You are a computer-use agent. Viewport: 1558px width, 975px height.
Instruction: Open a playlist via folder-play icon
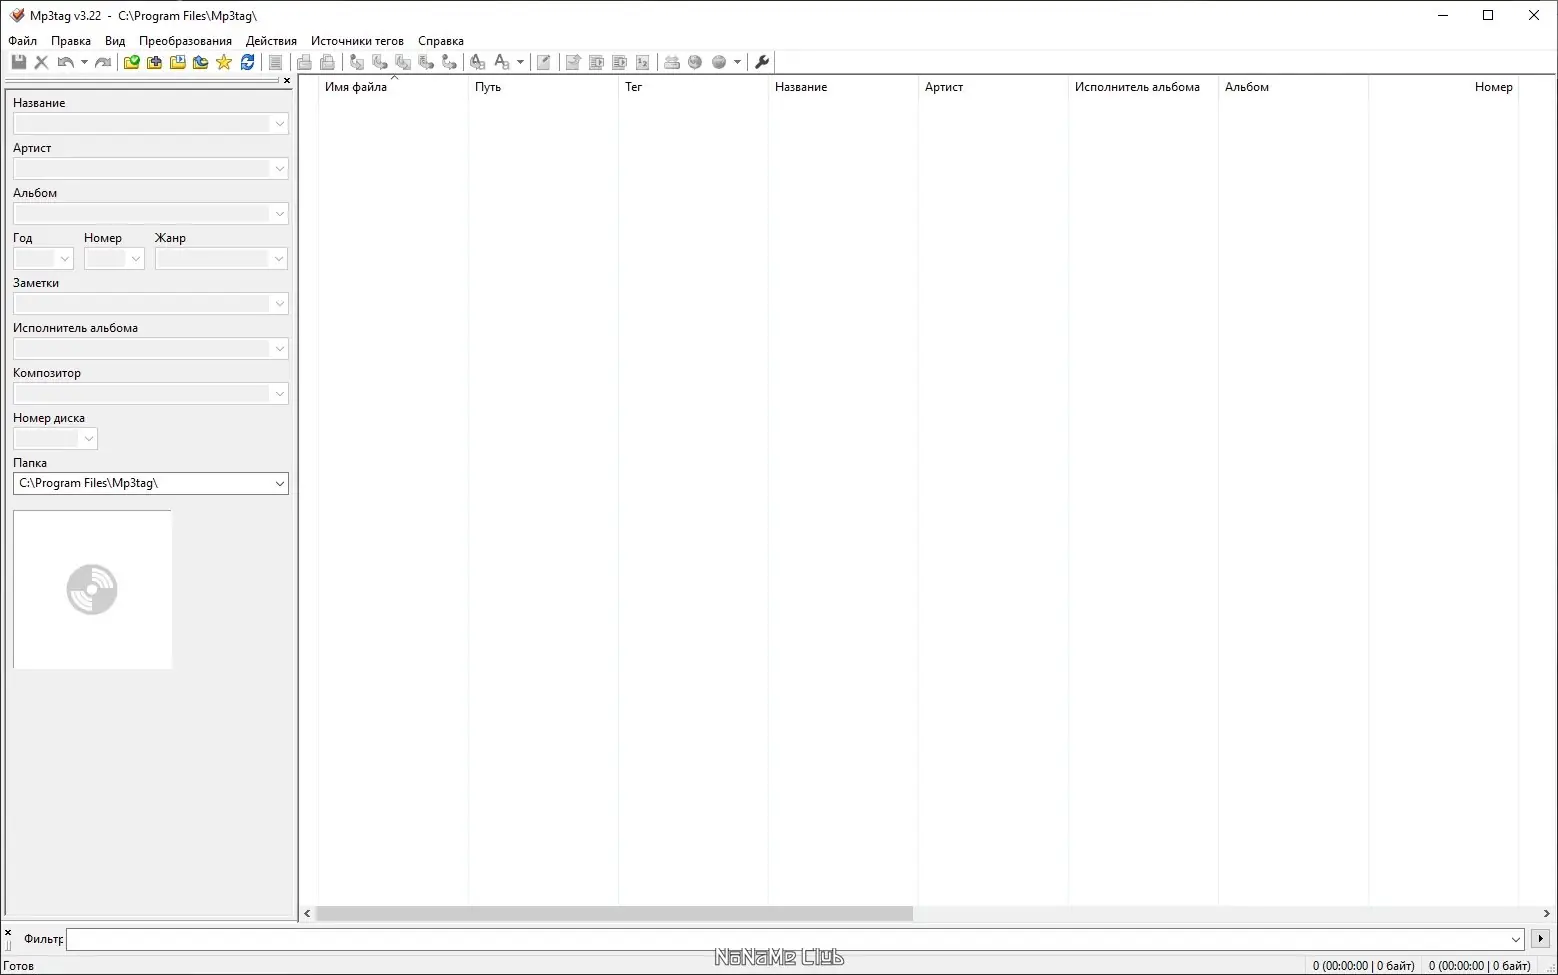pos(177,62)
